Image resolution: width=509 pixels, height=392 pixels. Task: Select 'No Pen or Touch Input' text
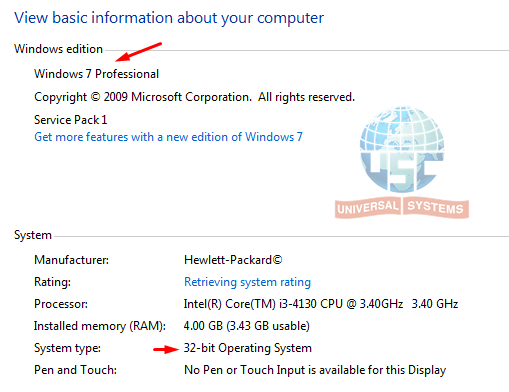click(315, 370)
